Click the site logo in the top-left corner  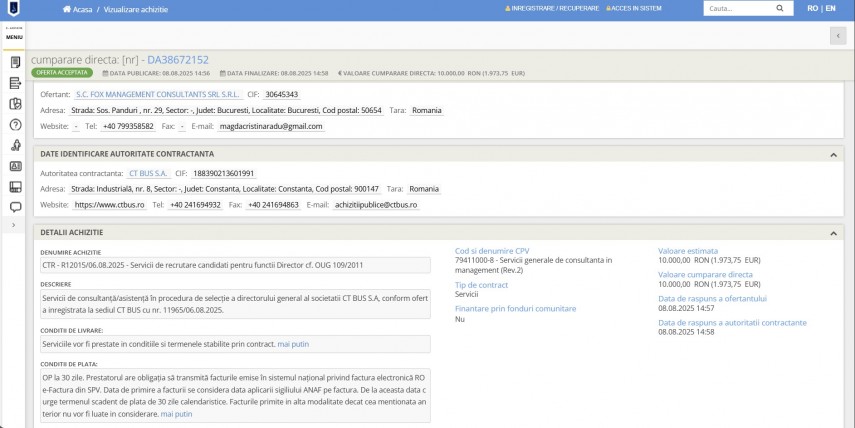[14, 8]
